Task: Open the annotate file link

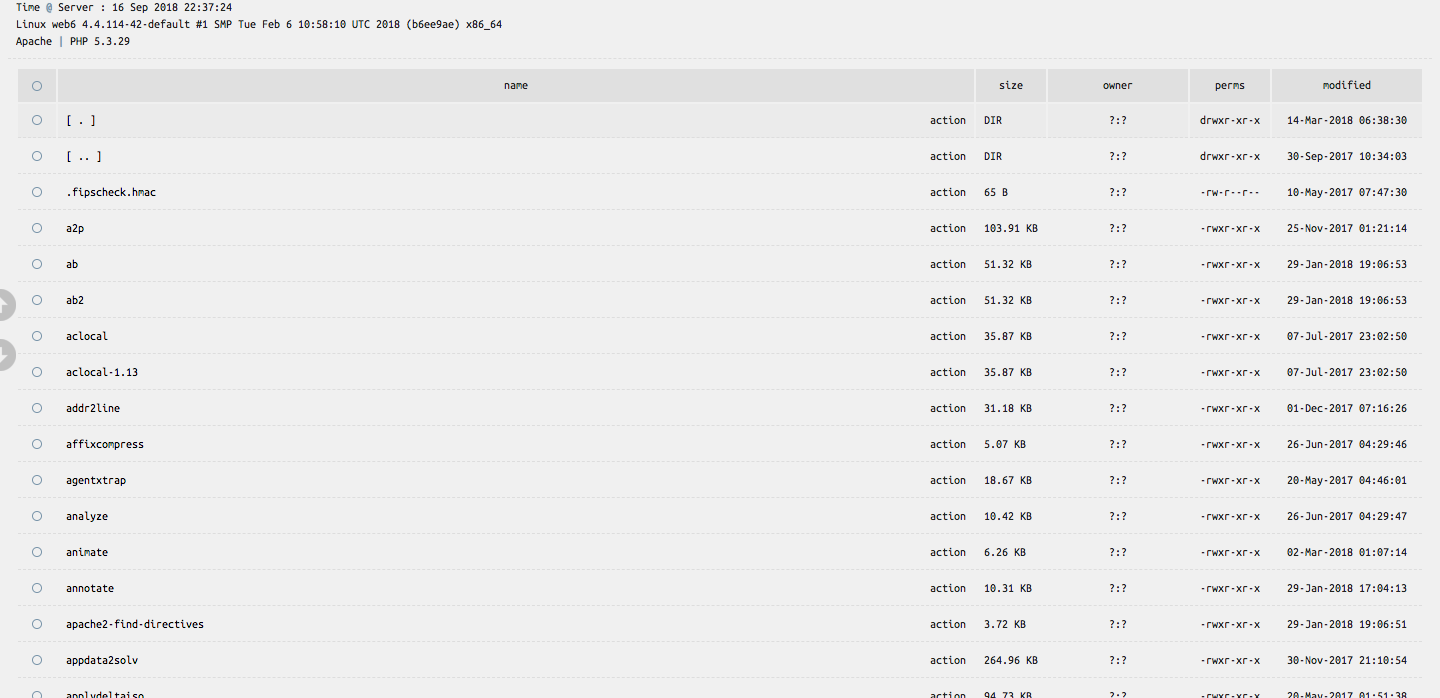Action: [x=90, y=588]
